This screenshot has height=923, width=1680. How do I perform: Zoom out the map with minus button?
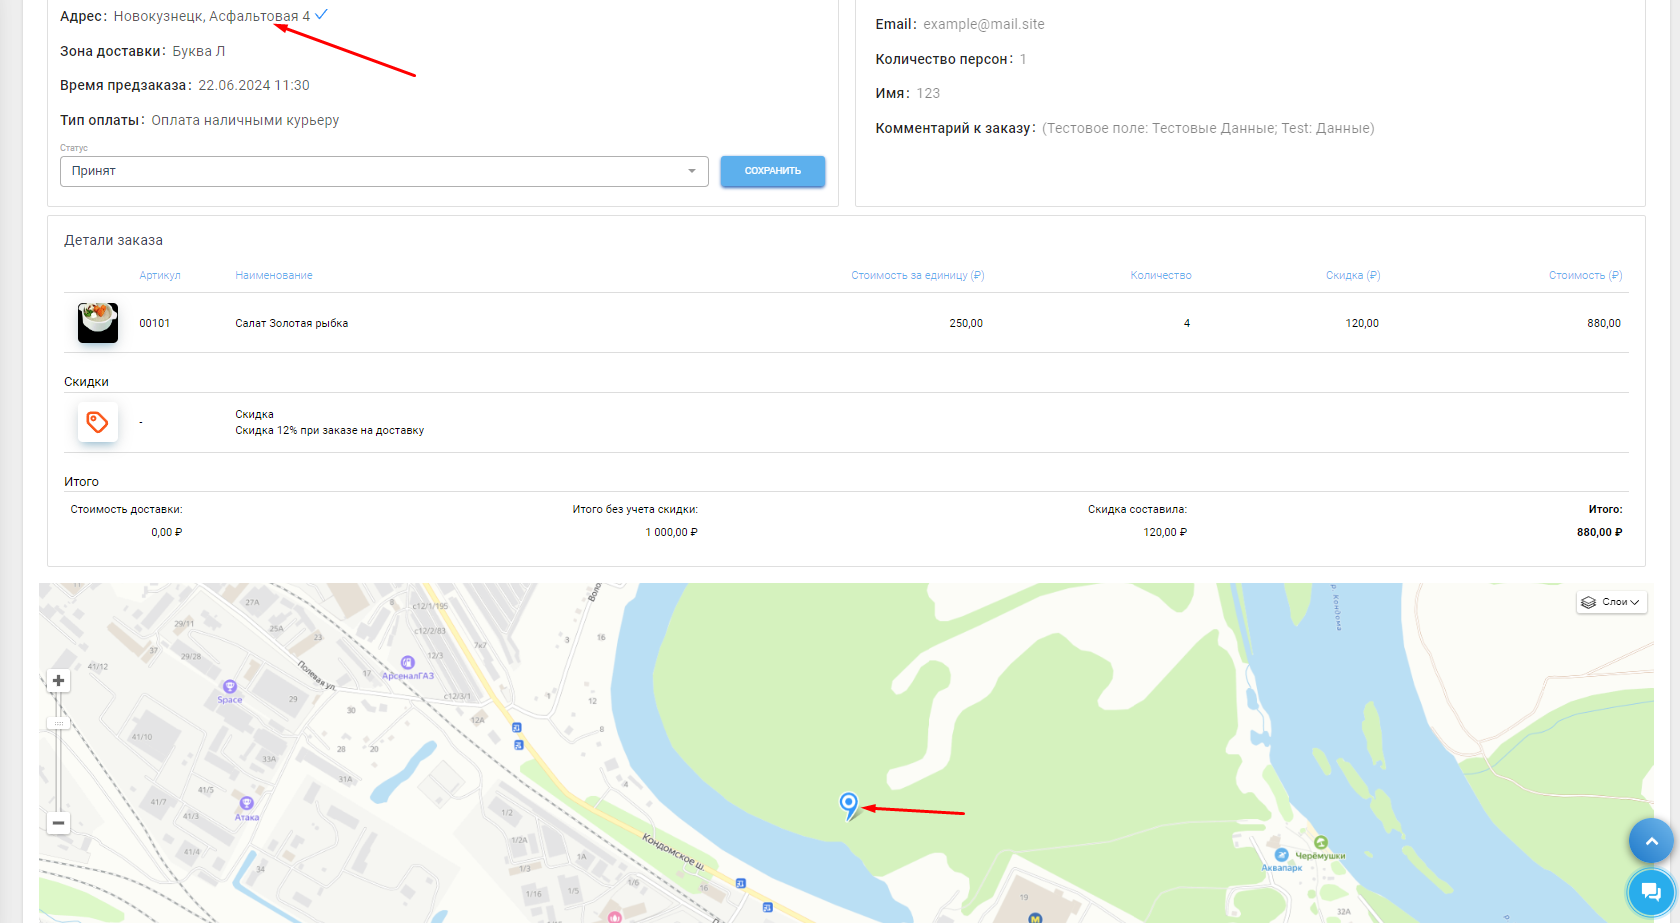pos(58,823)
